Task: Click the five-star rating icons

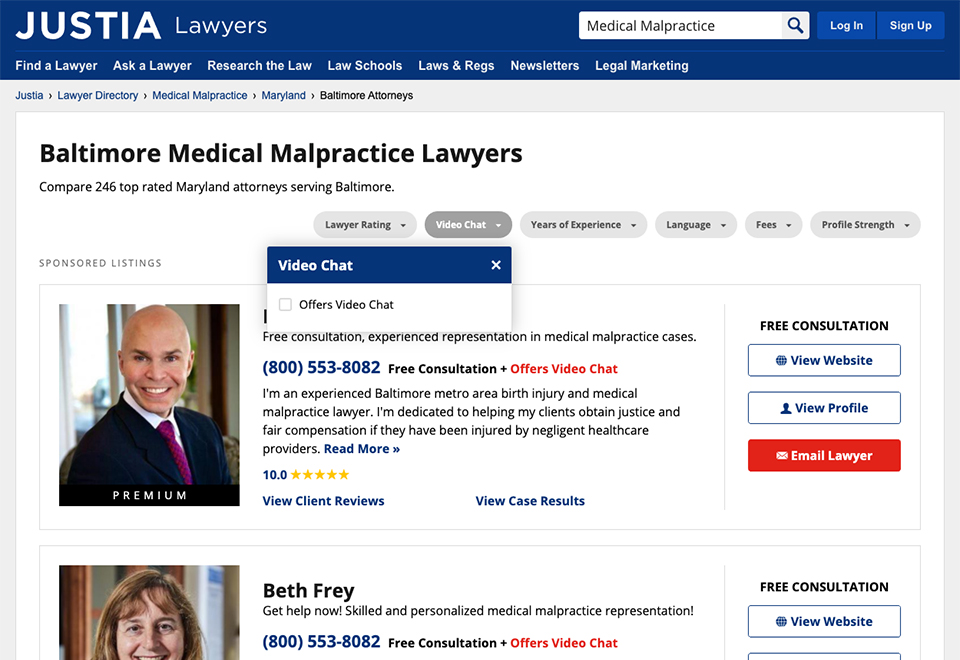Action: click(320, 475)
